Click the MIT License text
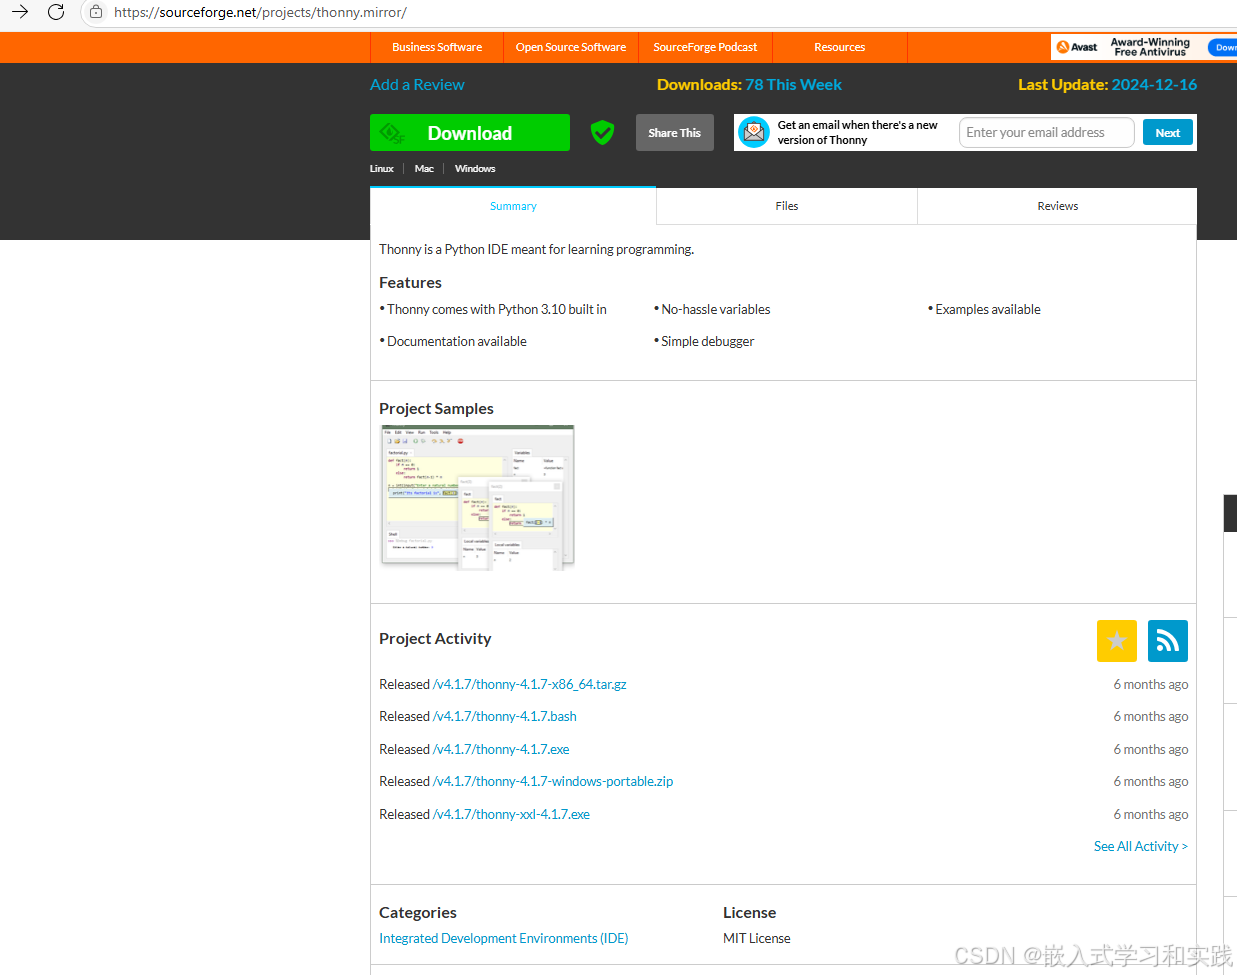1237x975 pixels. point(757,939)
